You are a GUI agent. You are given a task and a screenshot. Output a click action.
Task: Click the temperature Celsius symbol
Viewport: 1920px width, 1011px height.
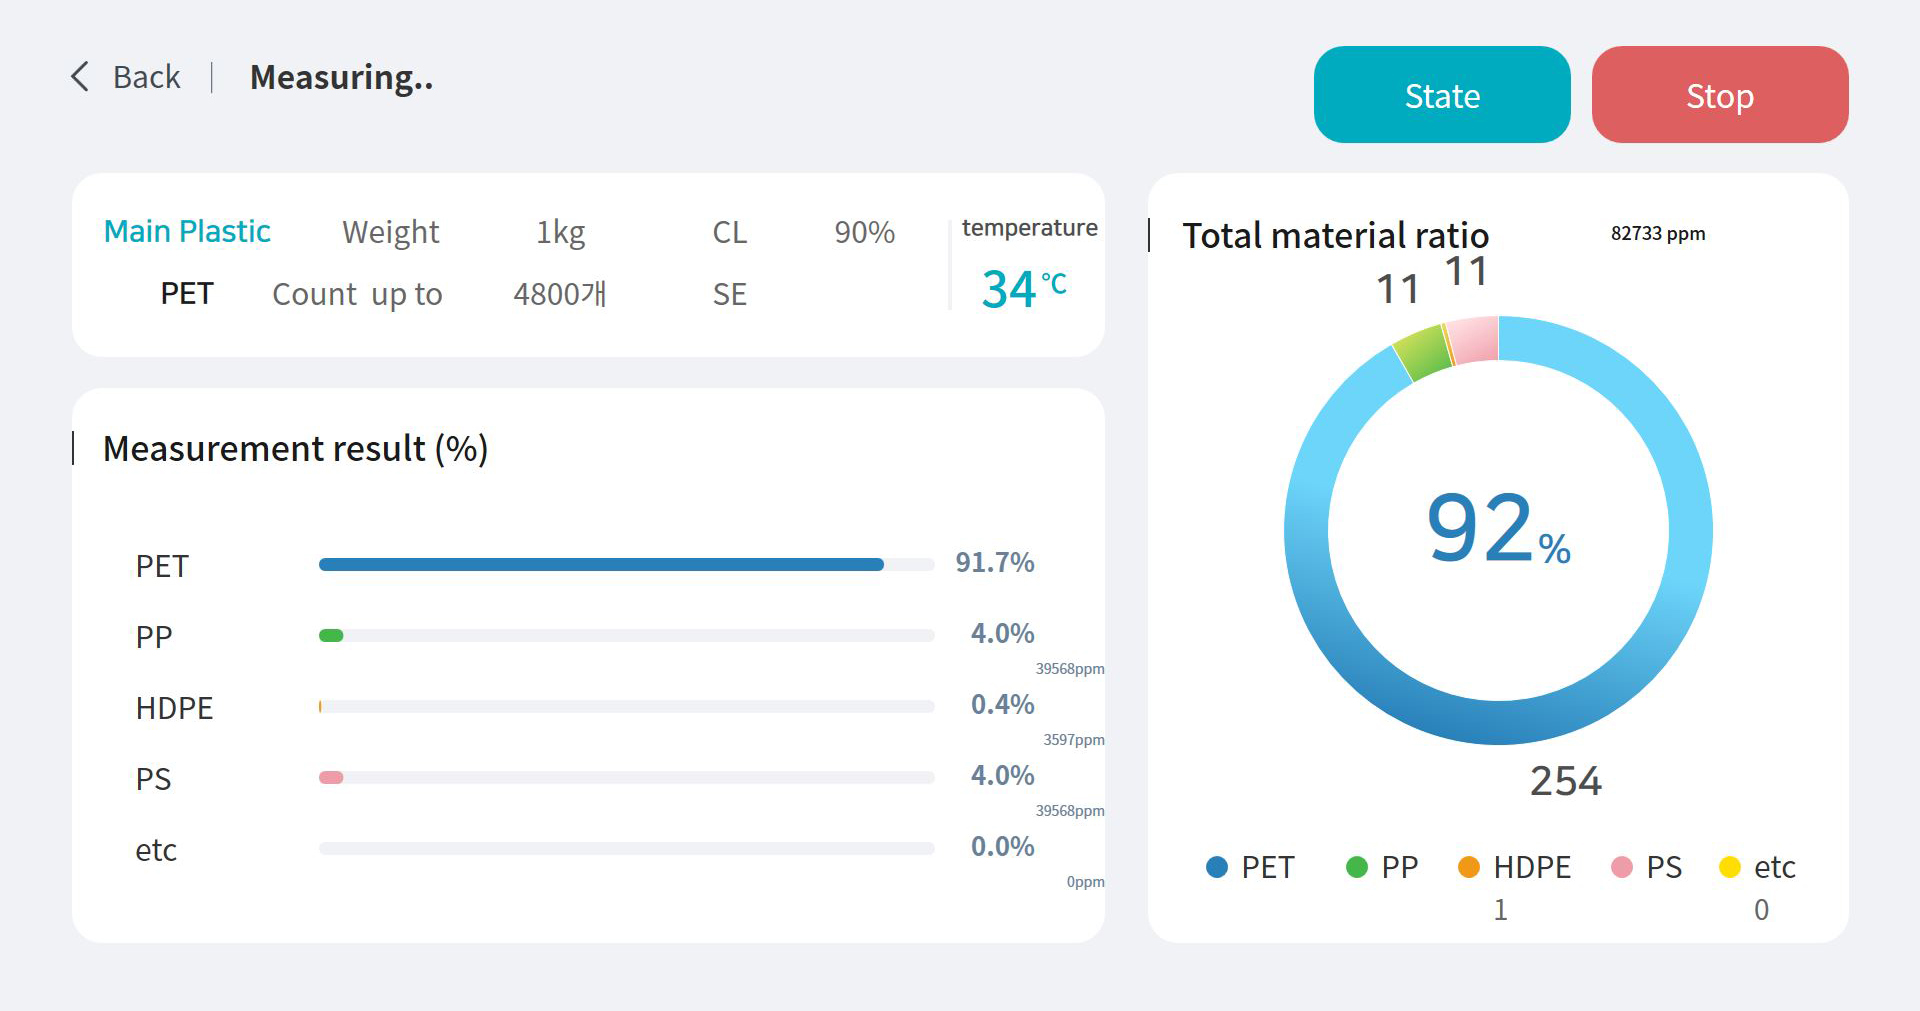(x=1054, y=283)
